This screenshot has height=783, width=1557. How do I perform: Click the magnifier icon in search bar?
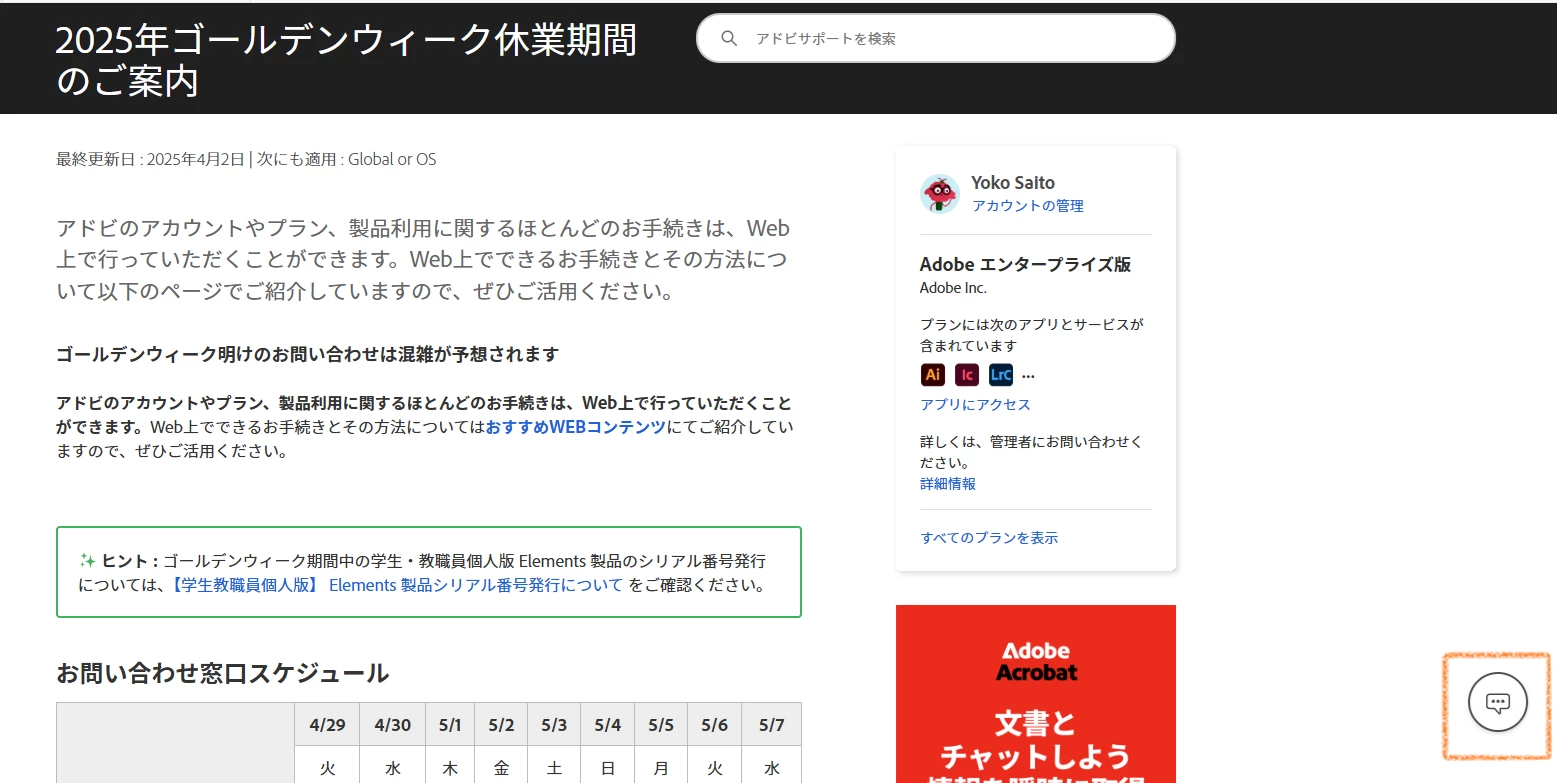(x=729, y=38)
